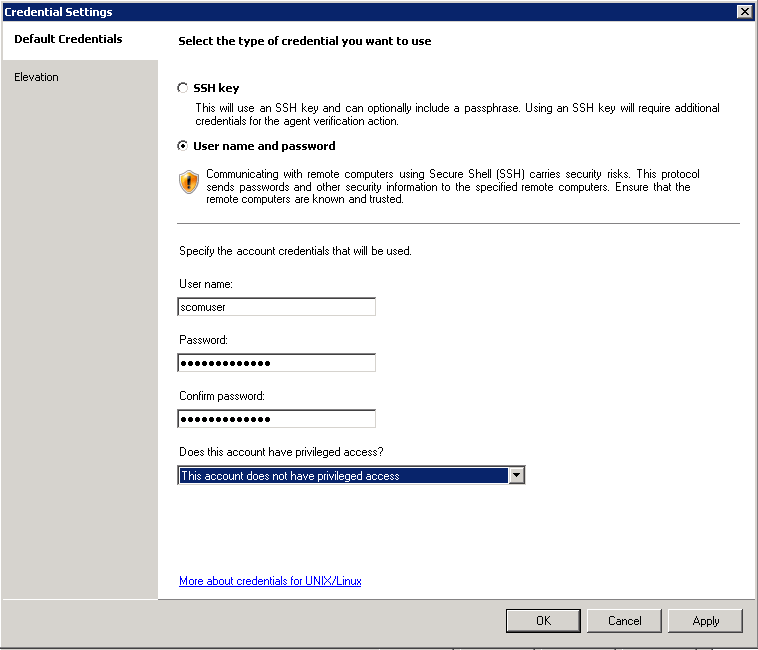This screenshot has height=650, width=758.
Task: Open the Elevation tab
Action: [37, 77]
